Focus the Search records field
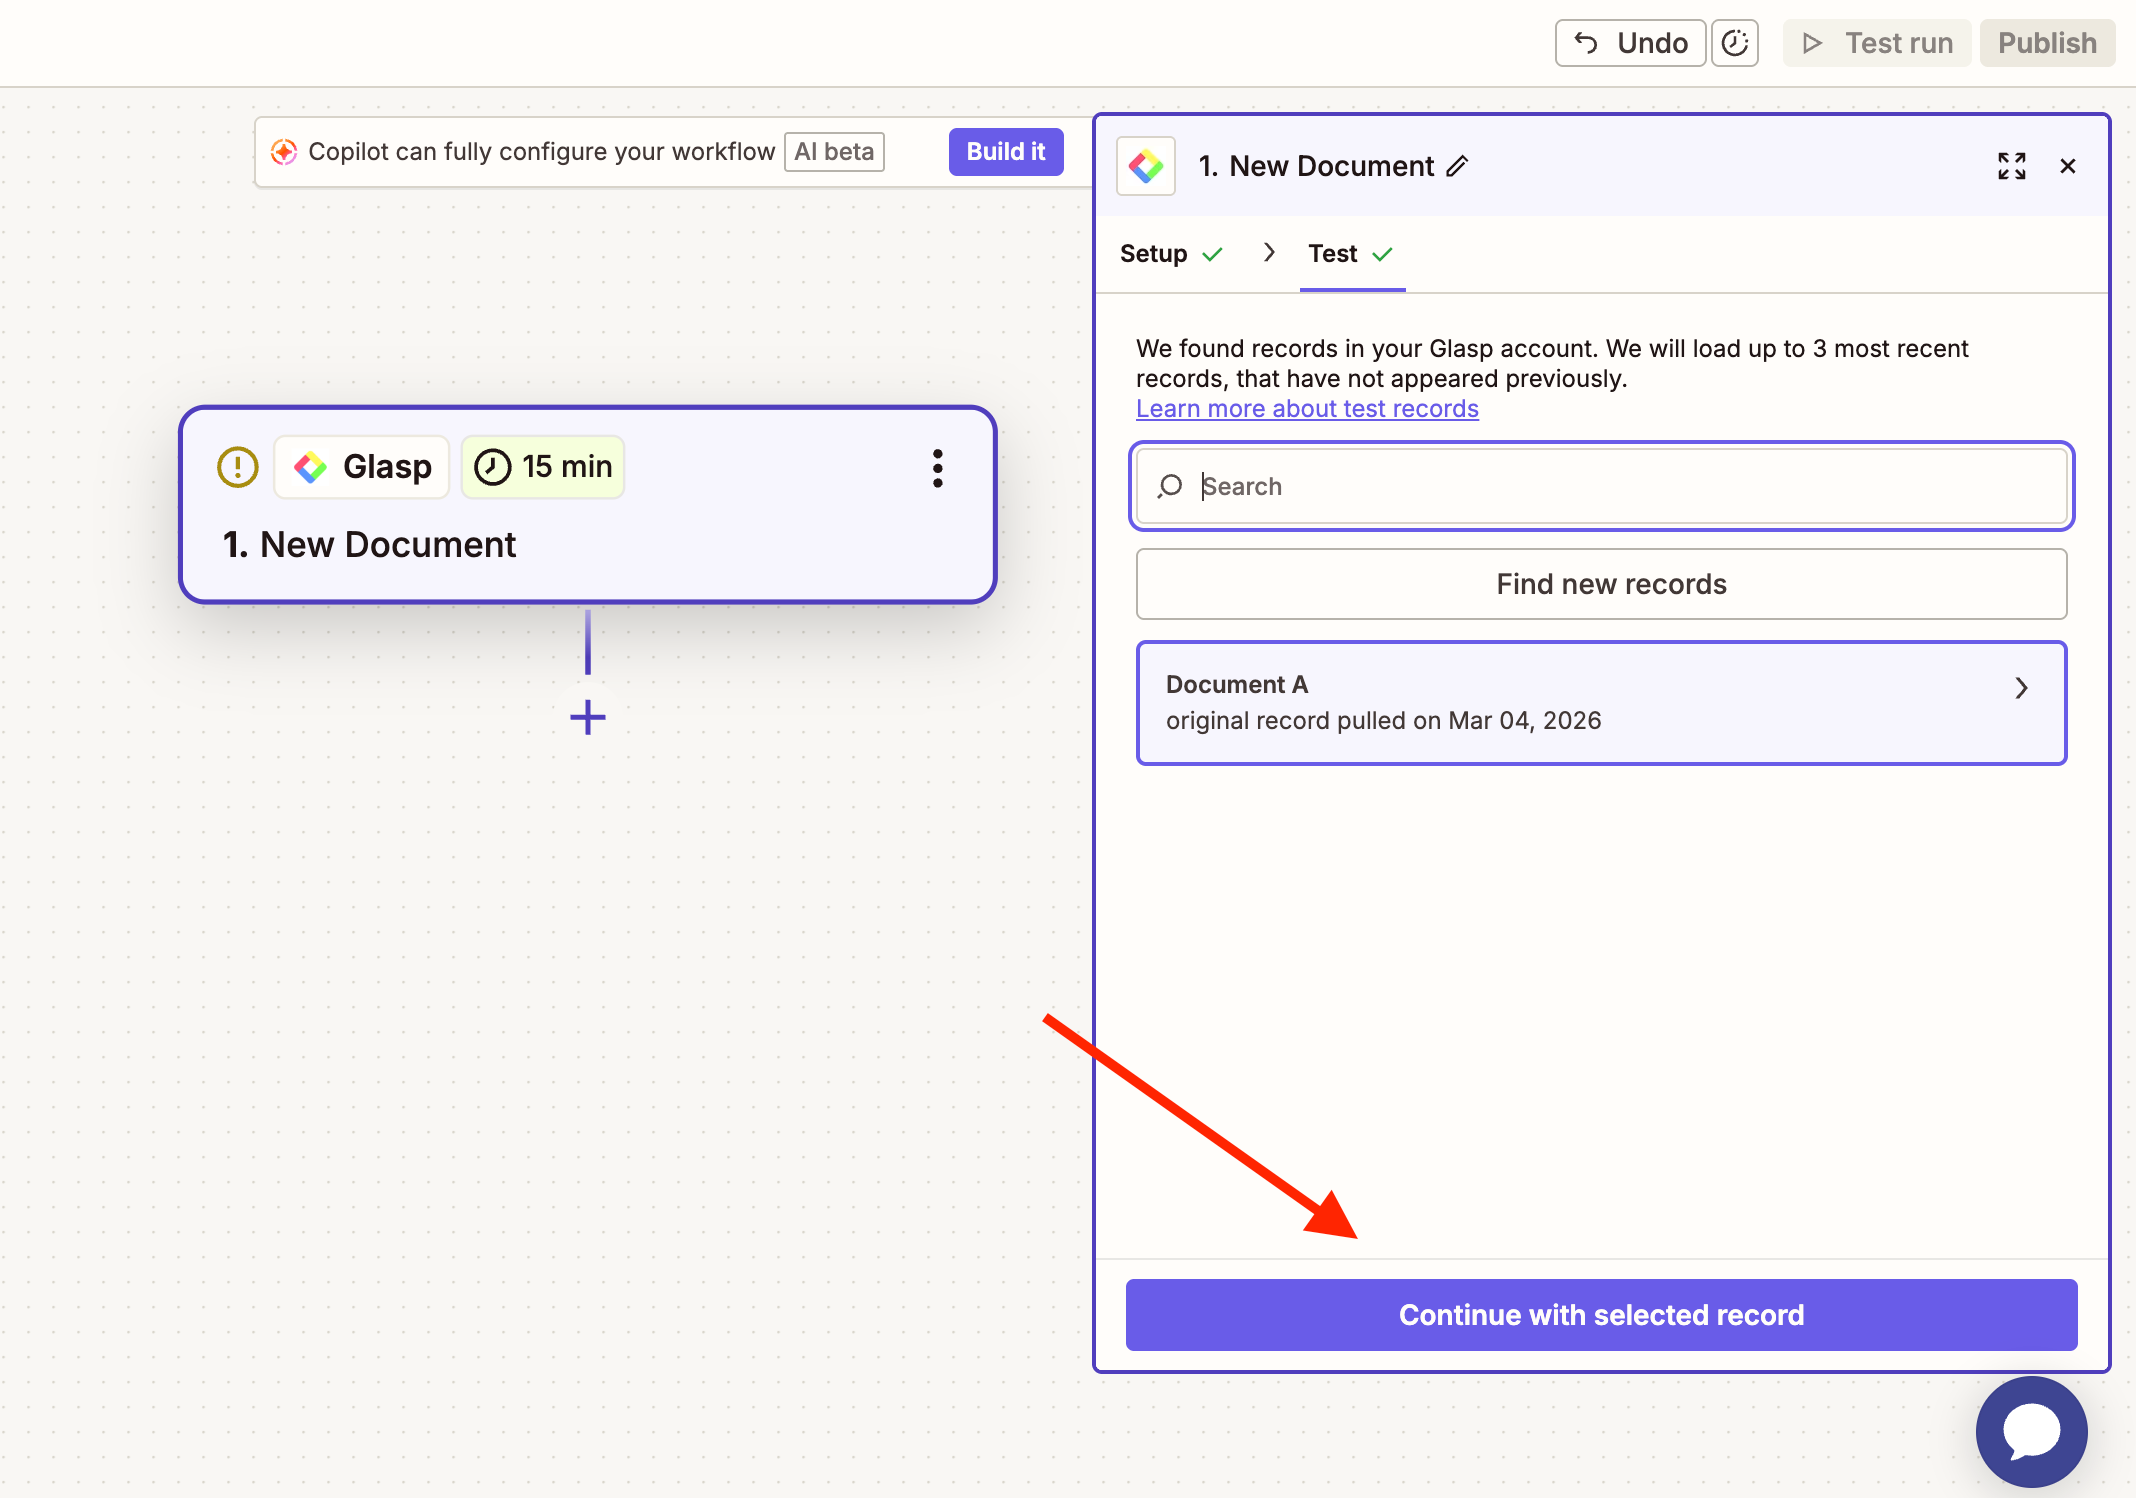 [x=1620, y=486]
